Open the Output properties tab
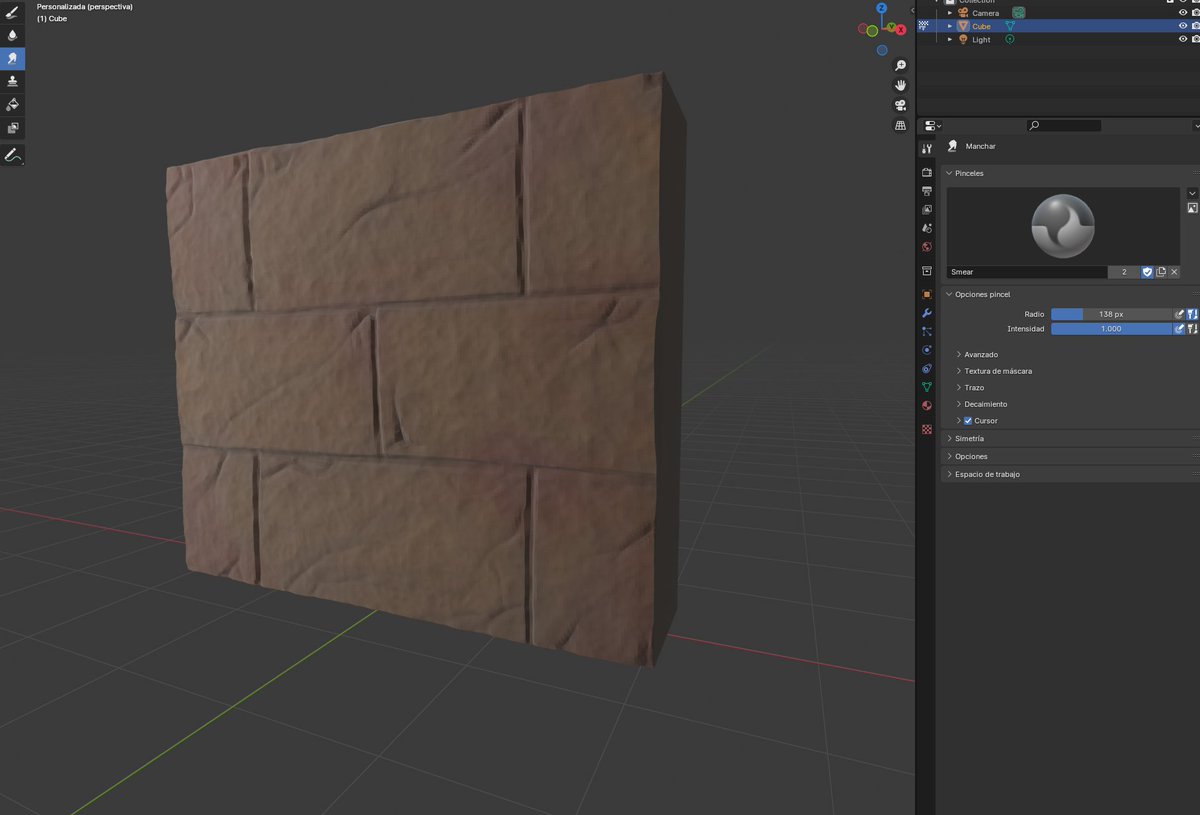Screen dimensions: 1200x815 click(x=927, y=191)
